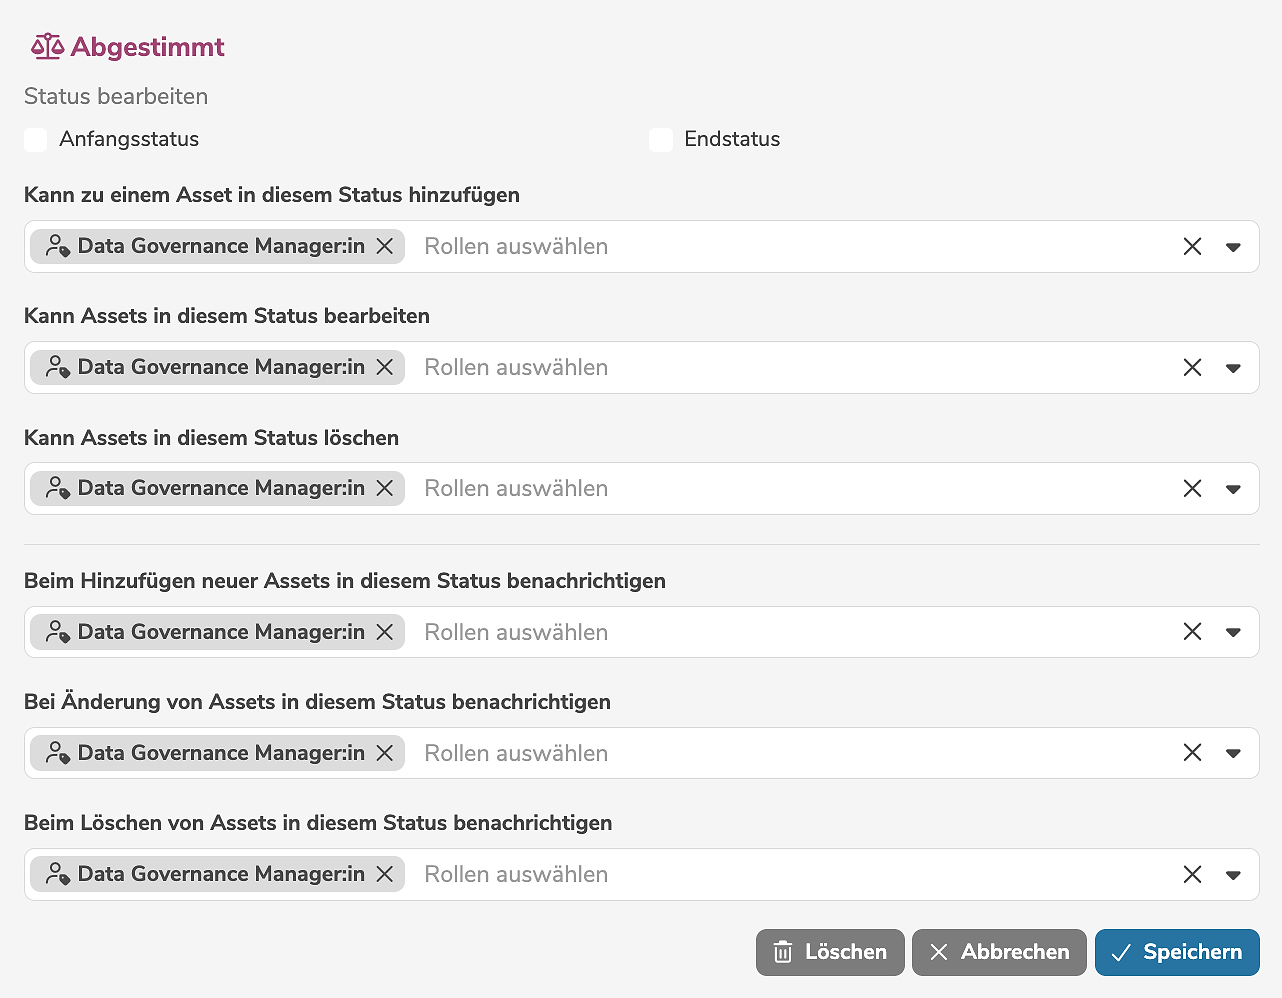Expand dropdown for 'Beim Löschen benachrichtigen' roles
The height and width of the screenshot is (998, 1282).
tap(1233, 875)
